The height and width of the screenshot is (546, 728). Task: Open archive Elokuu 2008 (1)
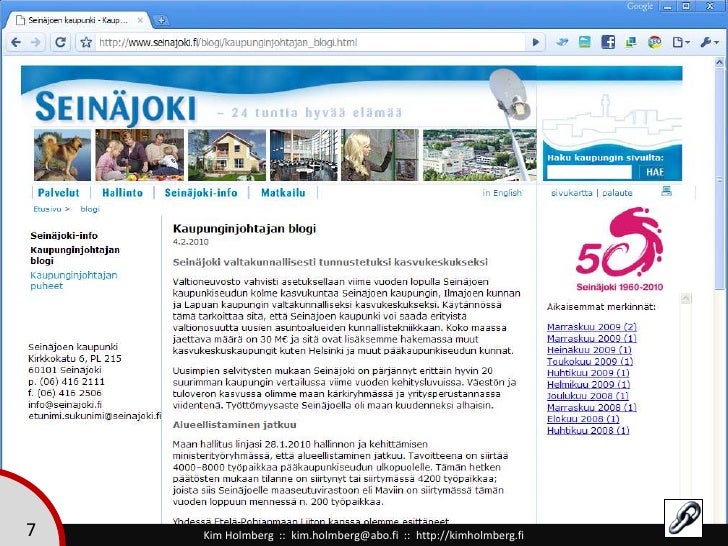(x=583, y=419)
